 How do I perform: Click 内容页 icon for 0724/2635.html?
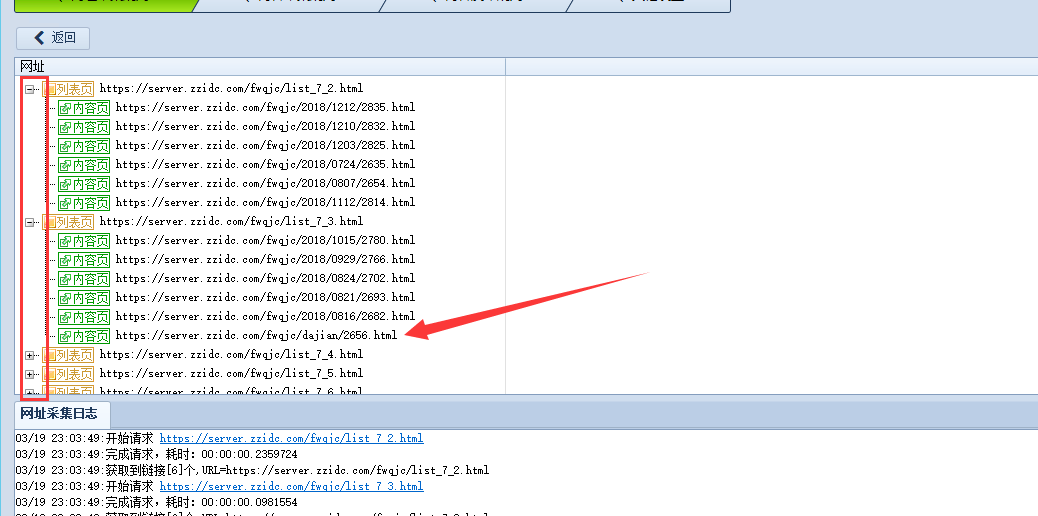pyautogui.click(x=83, y=165)
